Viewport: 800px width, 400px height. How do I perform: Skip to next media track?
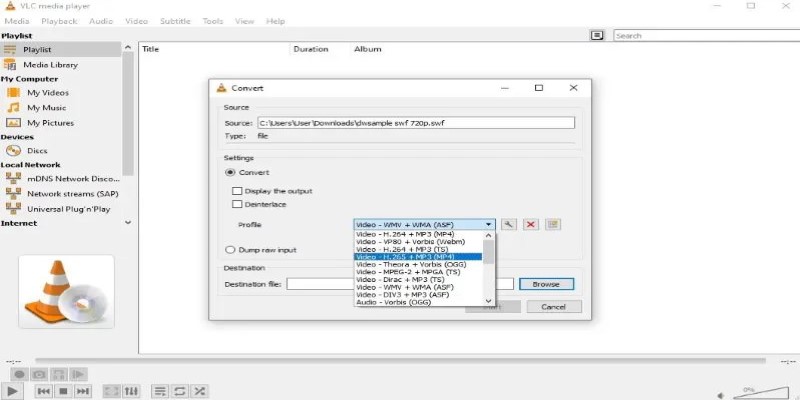(x=83, y=391)
